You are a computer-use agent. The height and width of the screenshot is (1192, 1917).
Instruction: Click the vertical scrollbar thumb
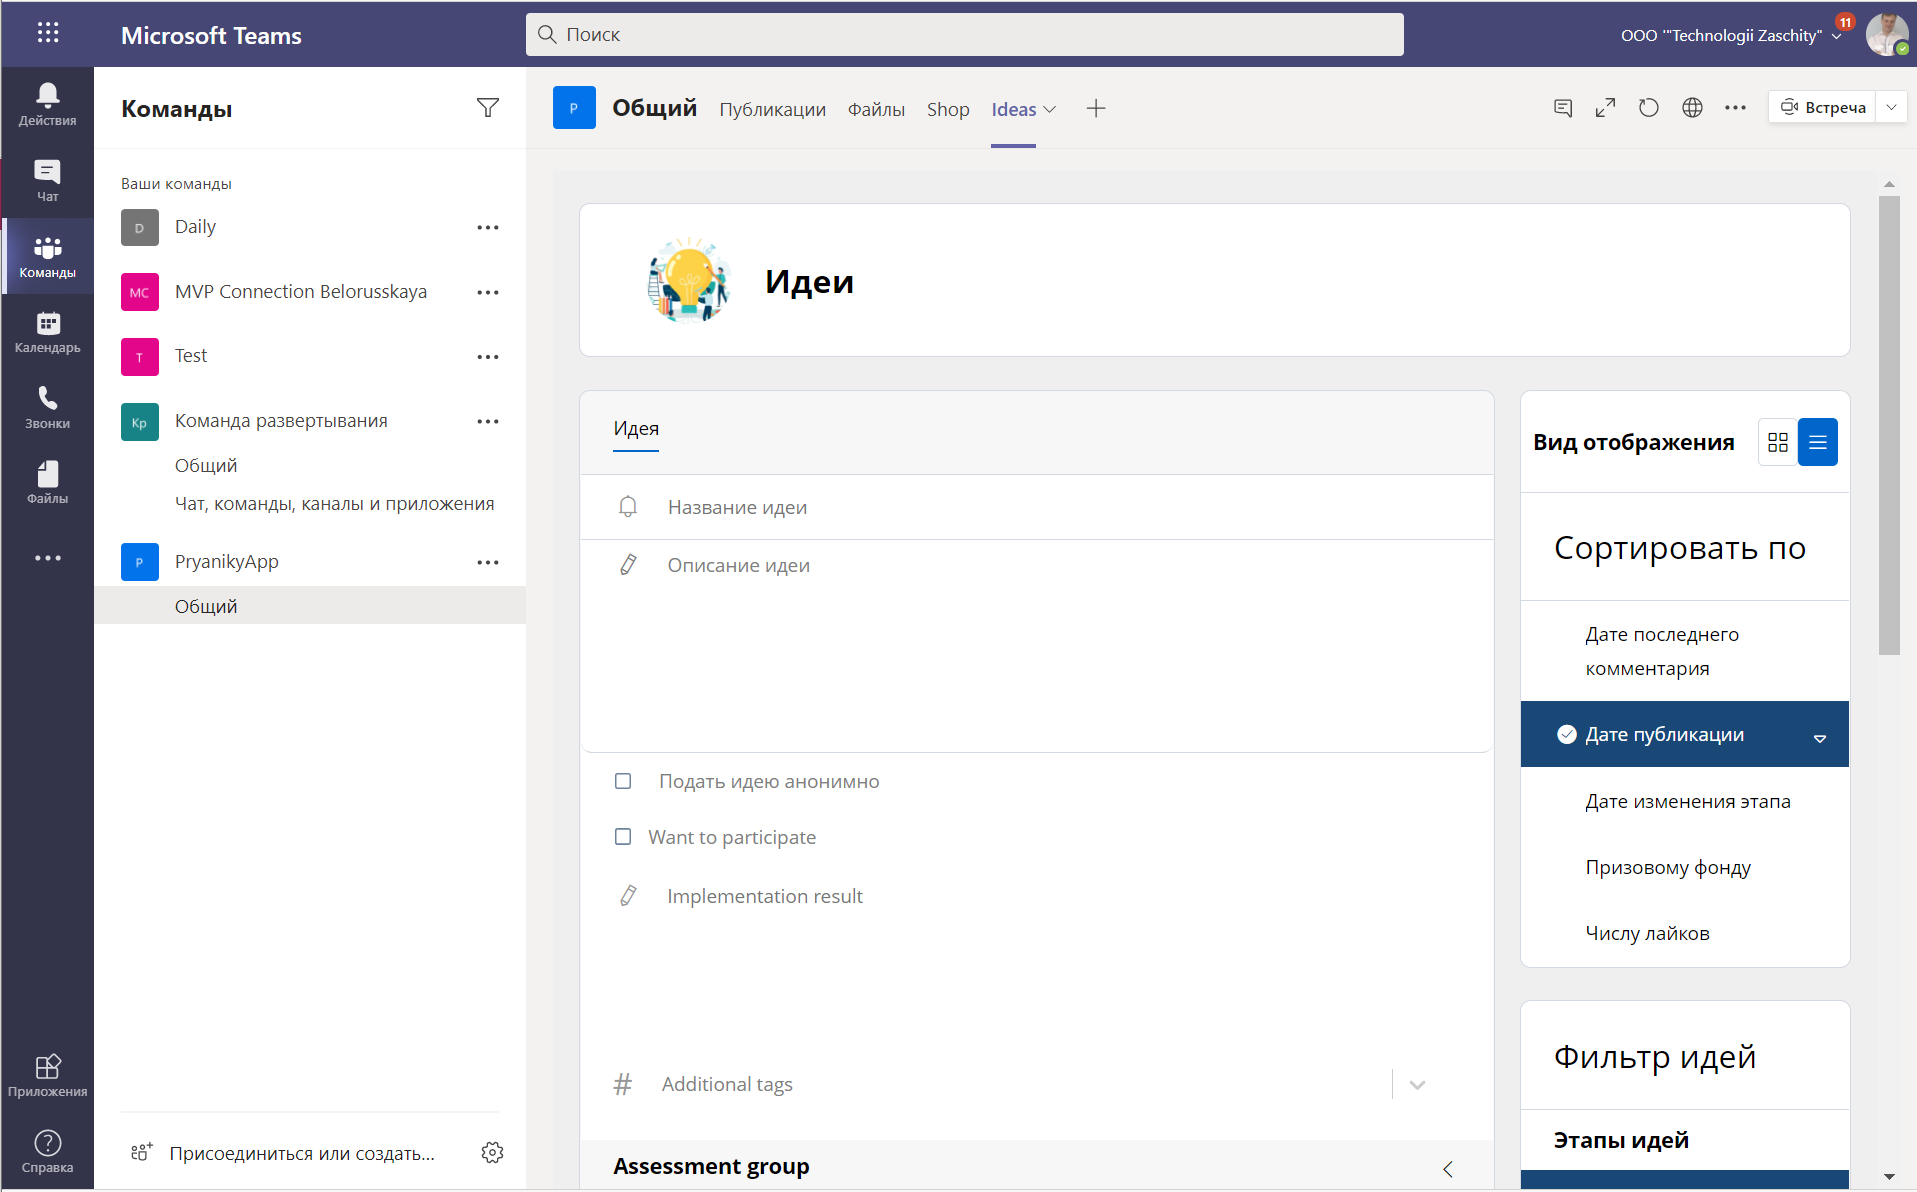pyautogui.click(x=1888, y=425)
